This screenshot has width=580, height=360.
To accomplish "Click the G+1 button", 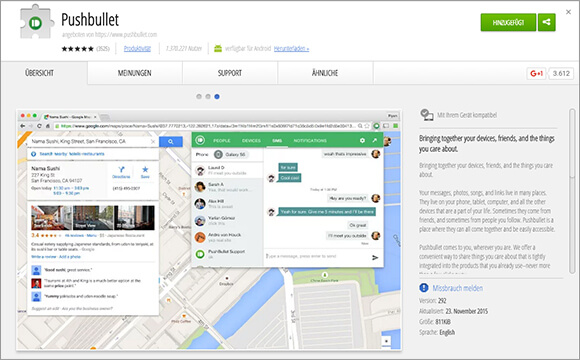I will pos(536,73).
